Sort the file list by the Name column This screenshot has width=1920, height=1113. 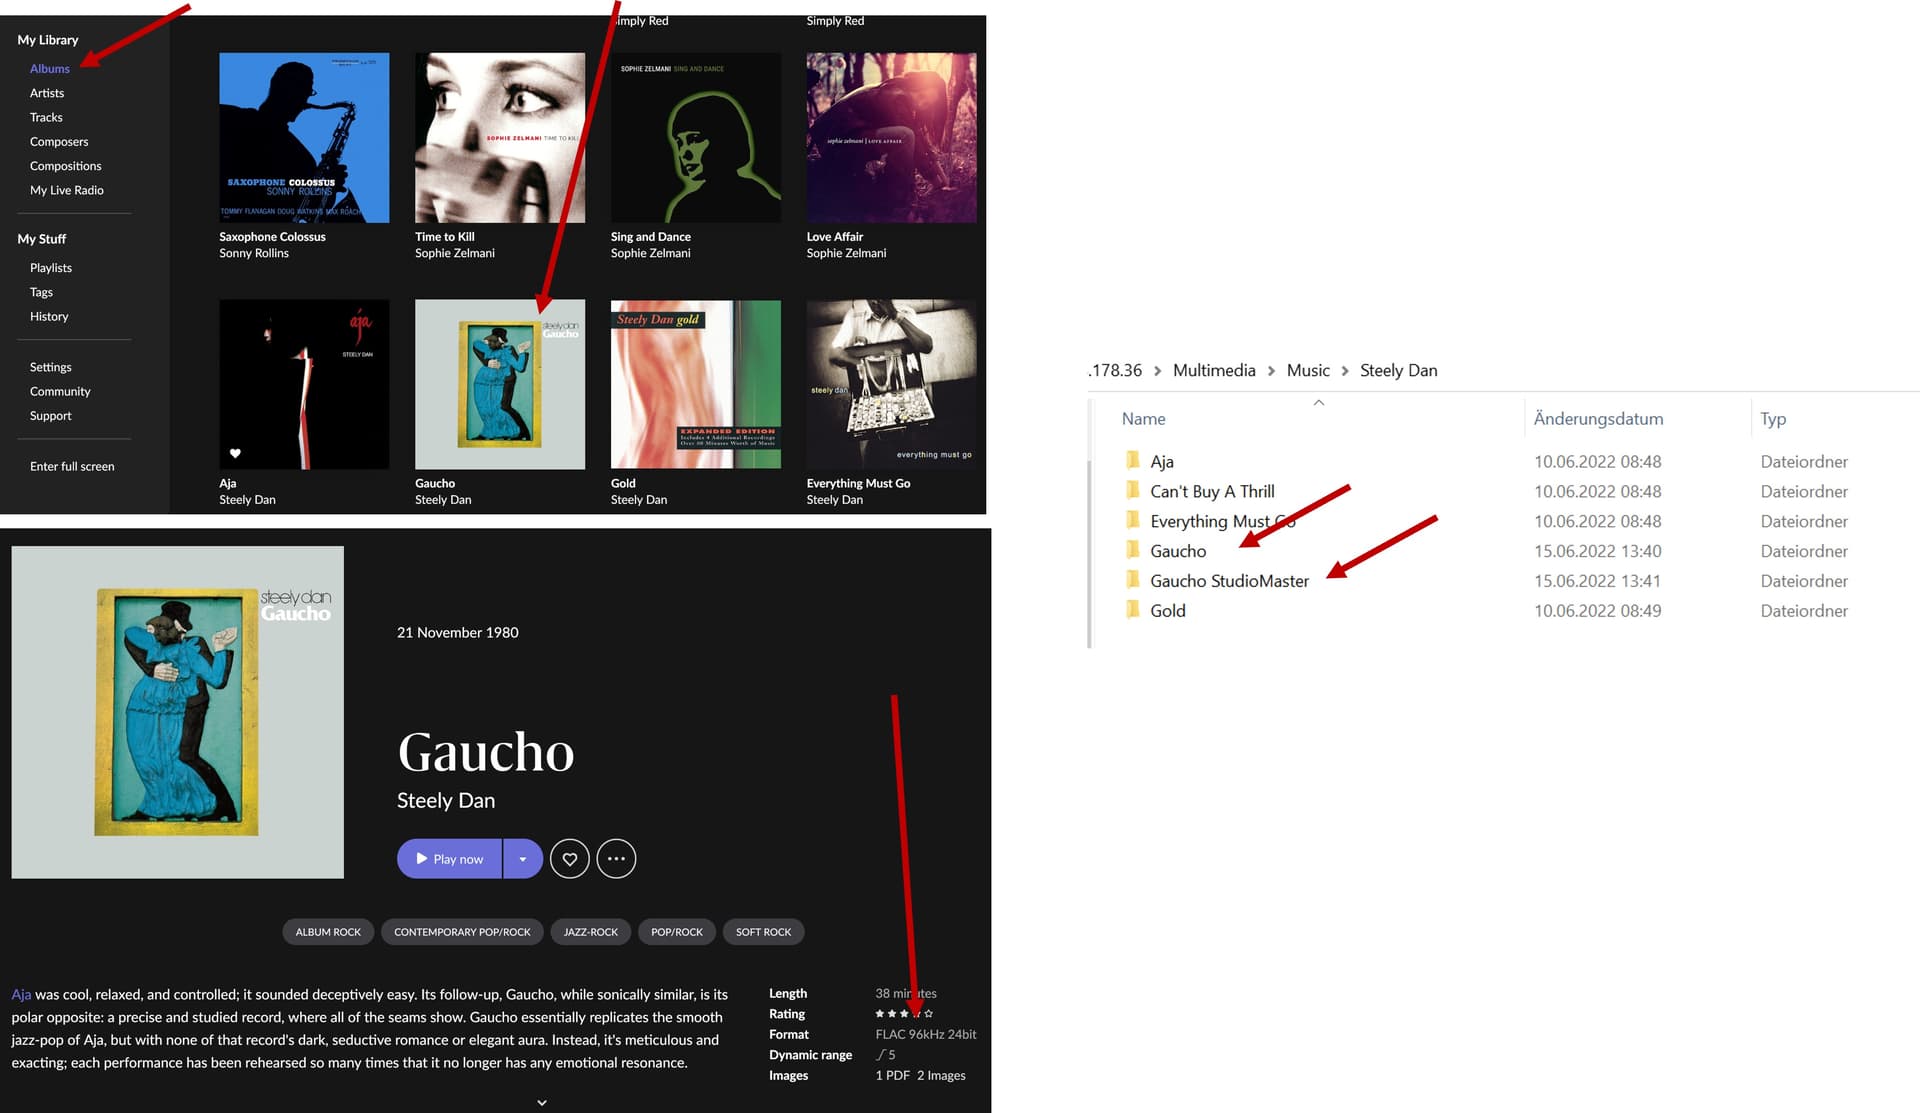[1143, 419]
